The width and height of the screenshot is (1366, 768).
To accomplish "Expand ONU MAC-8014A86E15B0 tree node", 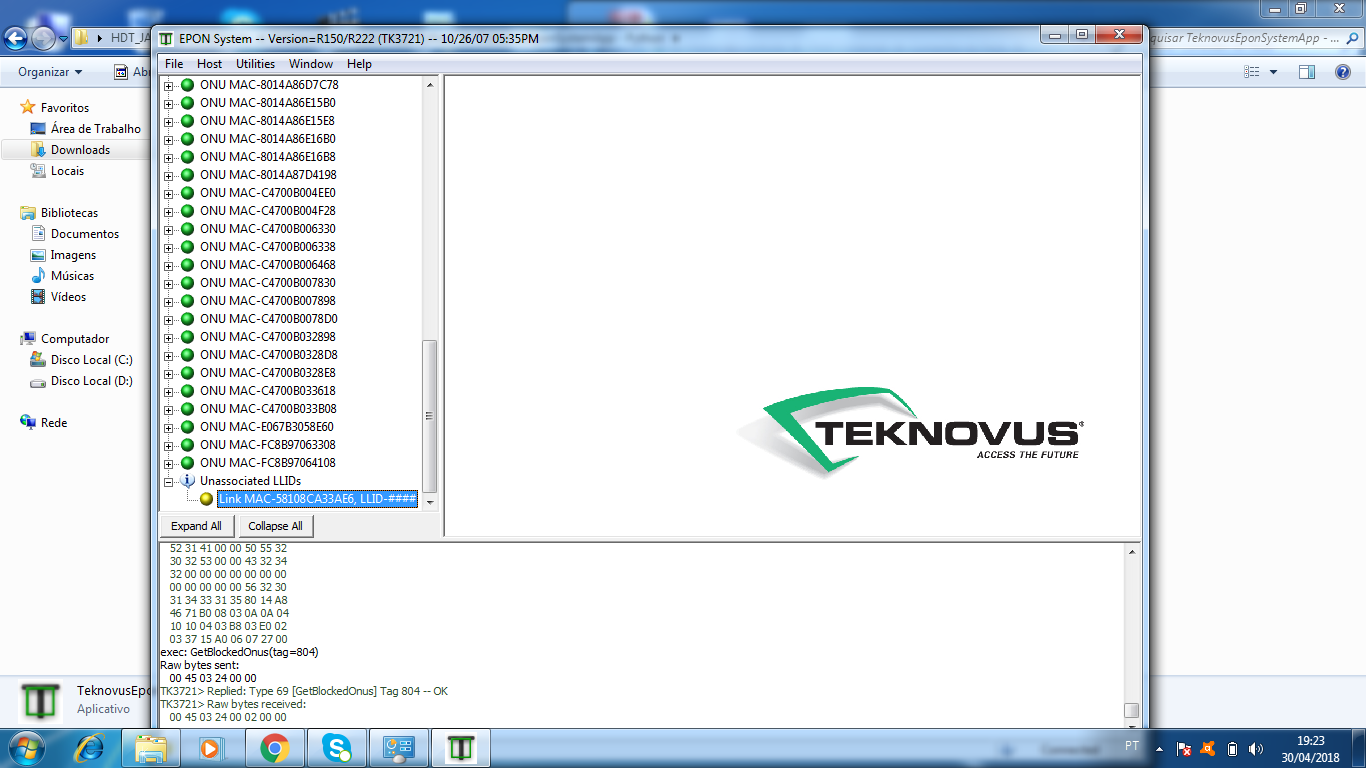I will [x=168, y=103].
